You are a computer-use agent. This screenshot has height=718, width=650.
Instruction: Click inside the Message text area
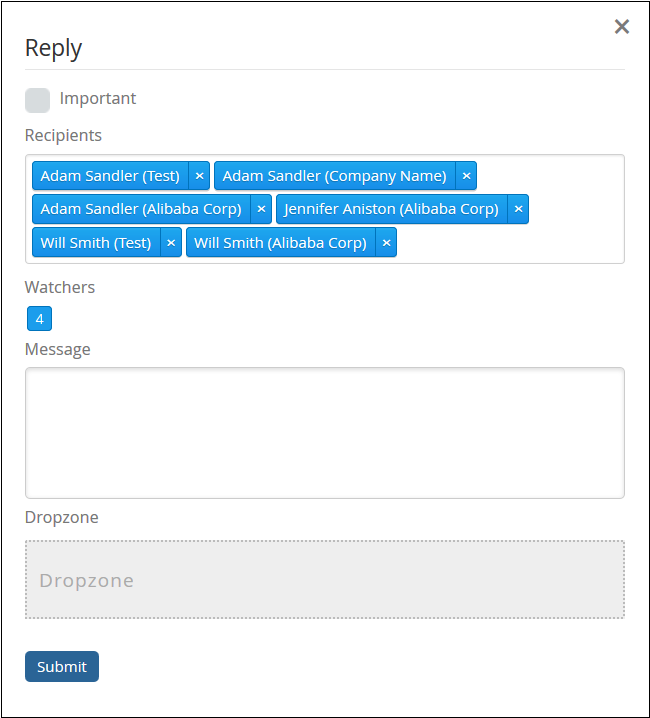coord(325,432)
